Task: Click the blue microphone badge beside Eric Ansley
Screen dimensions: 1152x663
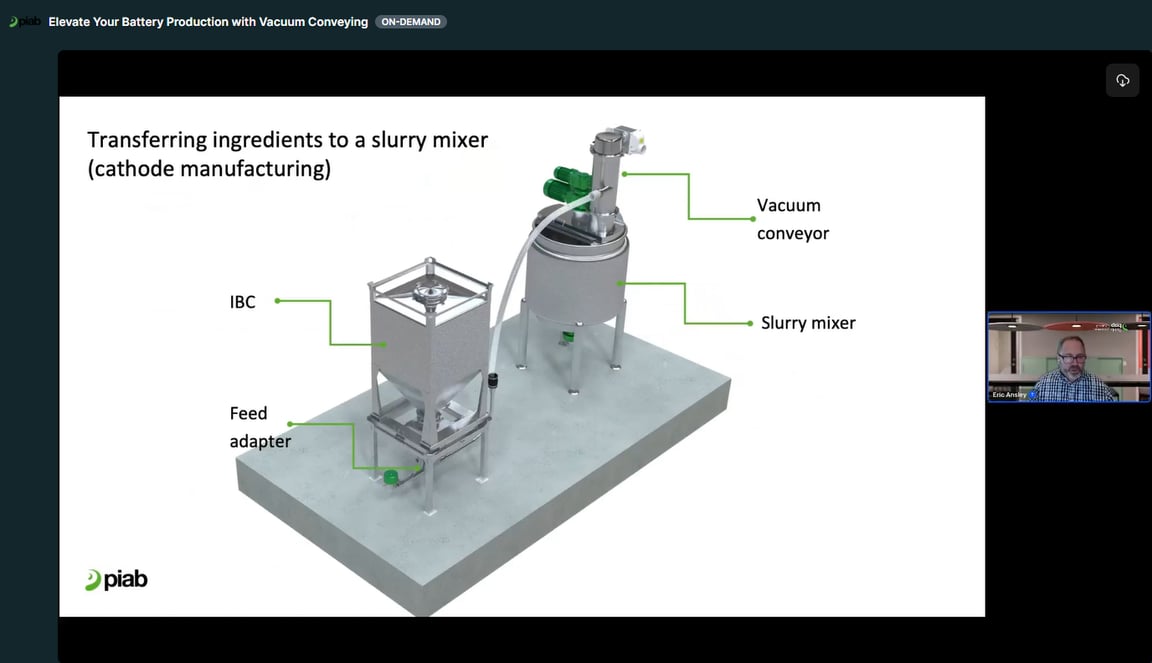Action: click(1033, 395)
